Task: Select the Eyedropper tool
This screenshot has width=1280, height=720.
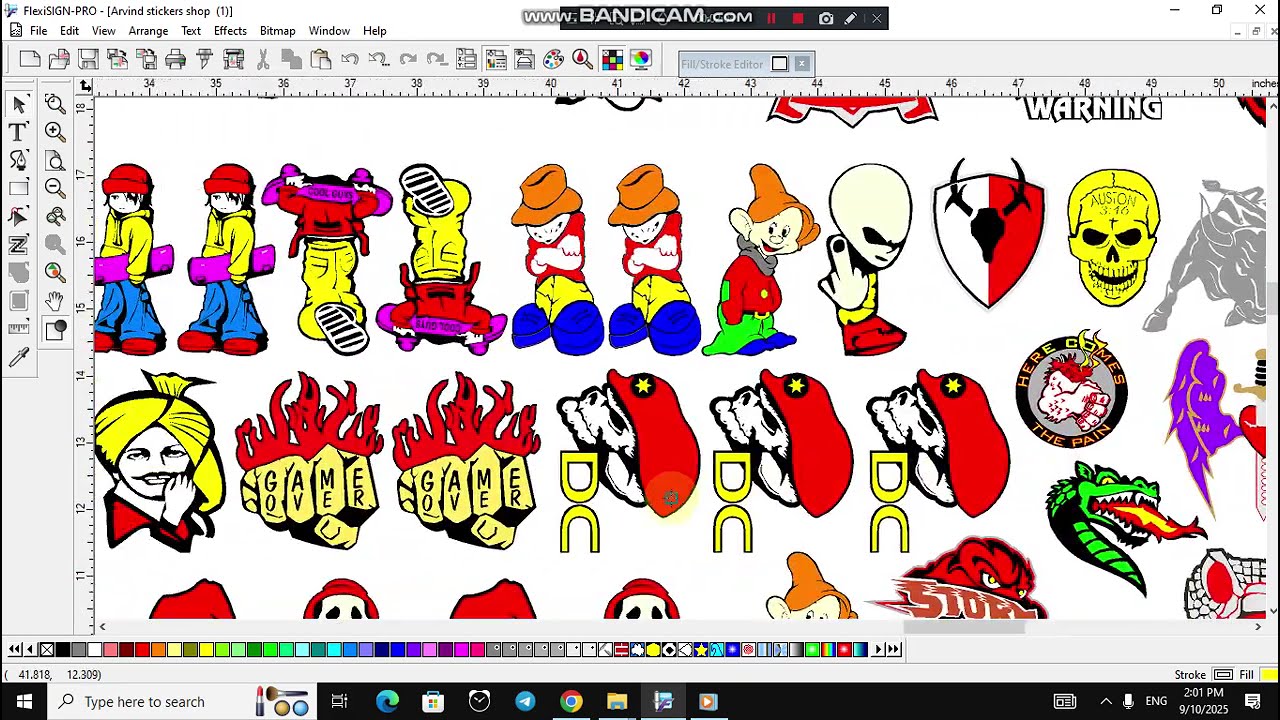Action: point(18,357)
